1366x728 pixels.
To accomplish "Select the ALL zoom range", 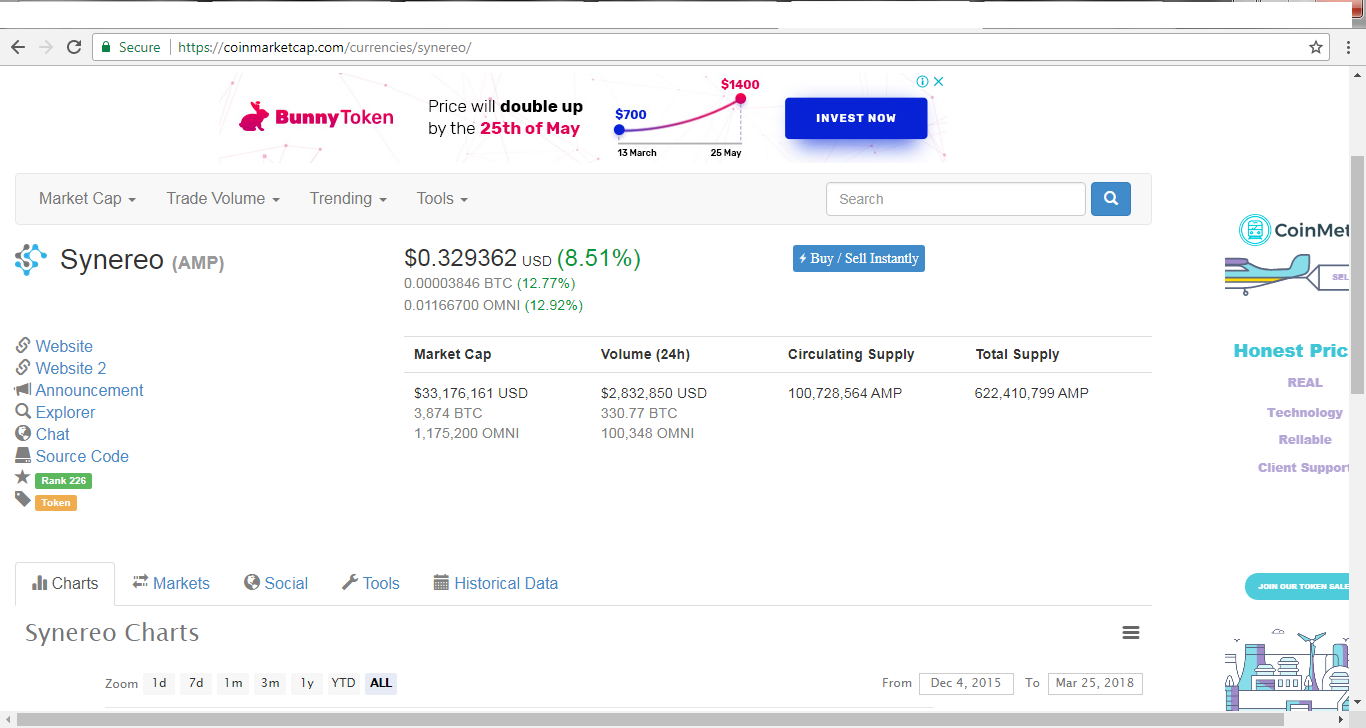I will click(381, 683).
